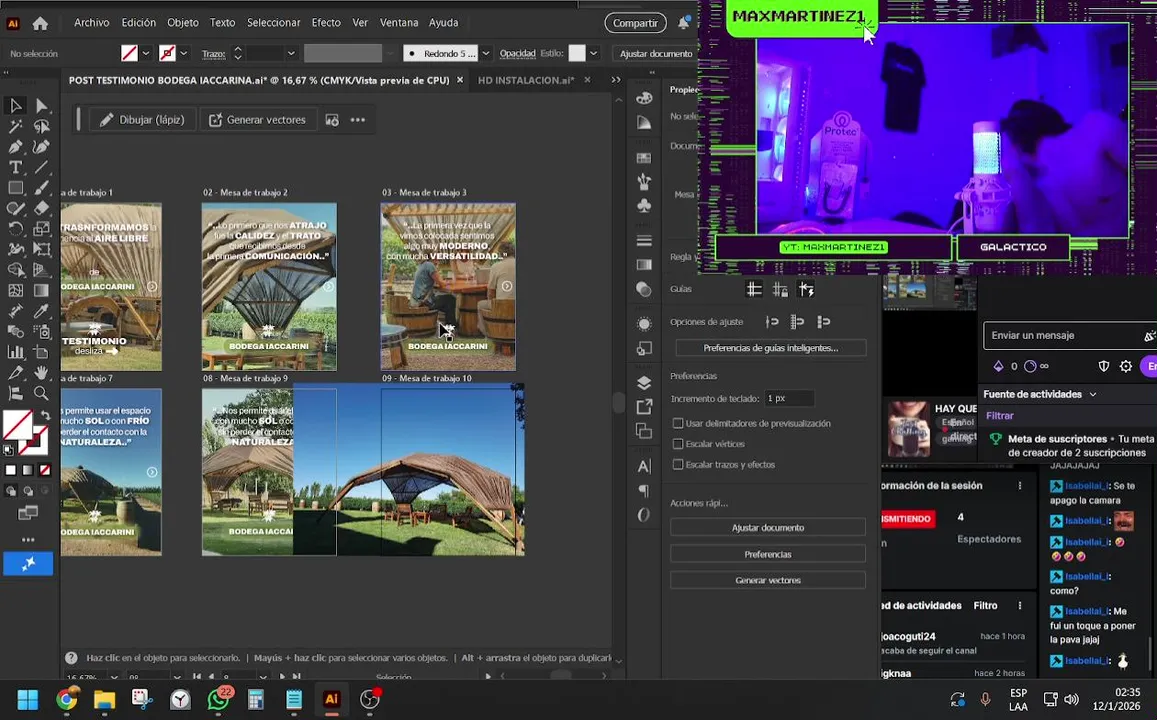Click Incremento de teclado input field
The image size is (1157, 720).
tap(789, 398)
